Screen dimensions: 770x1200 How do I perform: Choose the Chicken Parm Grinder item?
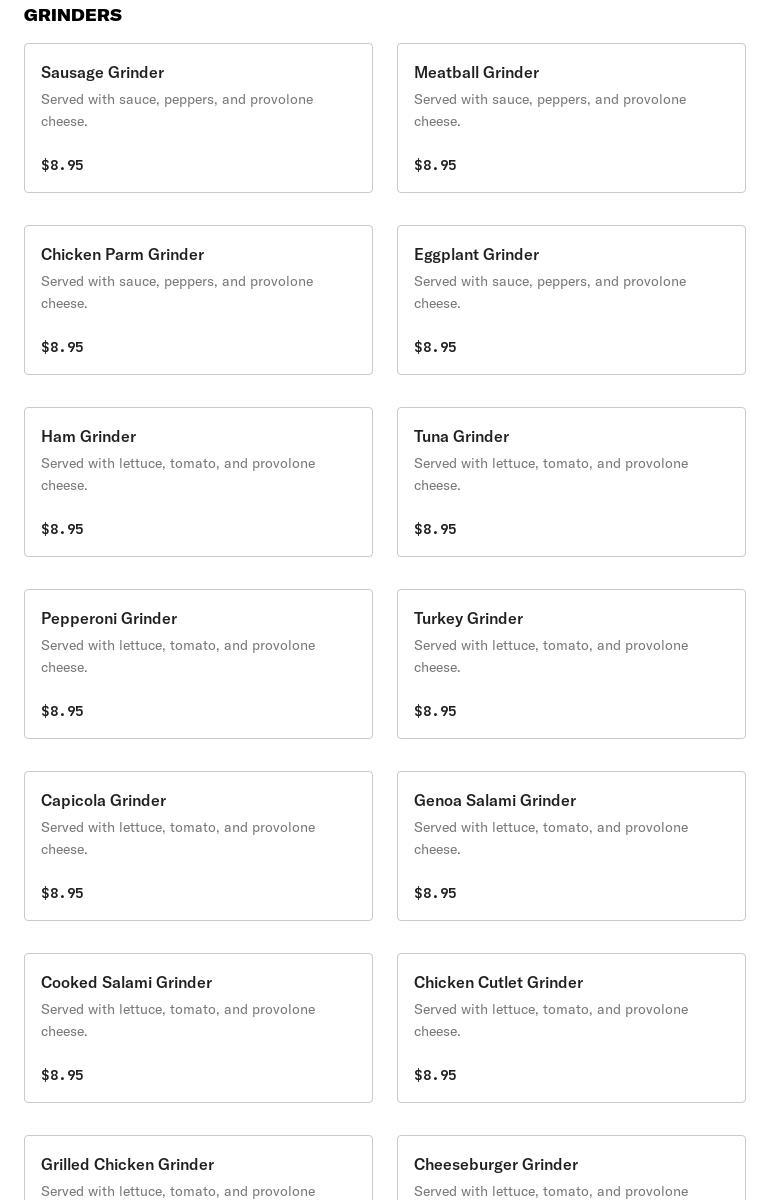[x=198, y=300]
